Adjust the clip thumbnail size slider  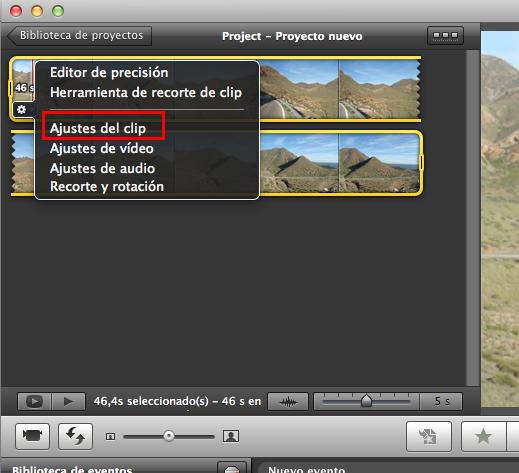click(x=169, y=436)
